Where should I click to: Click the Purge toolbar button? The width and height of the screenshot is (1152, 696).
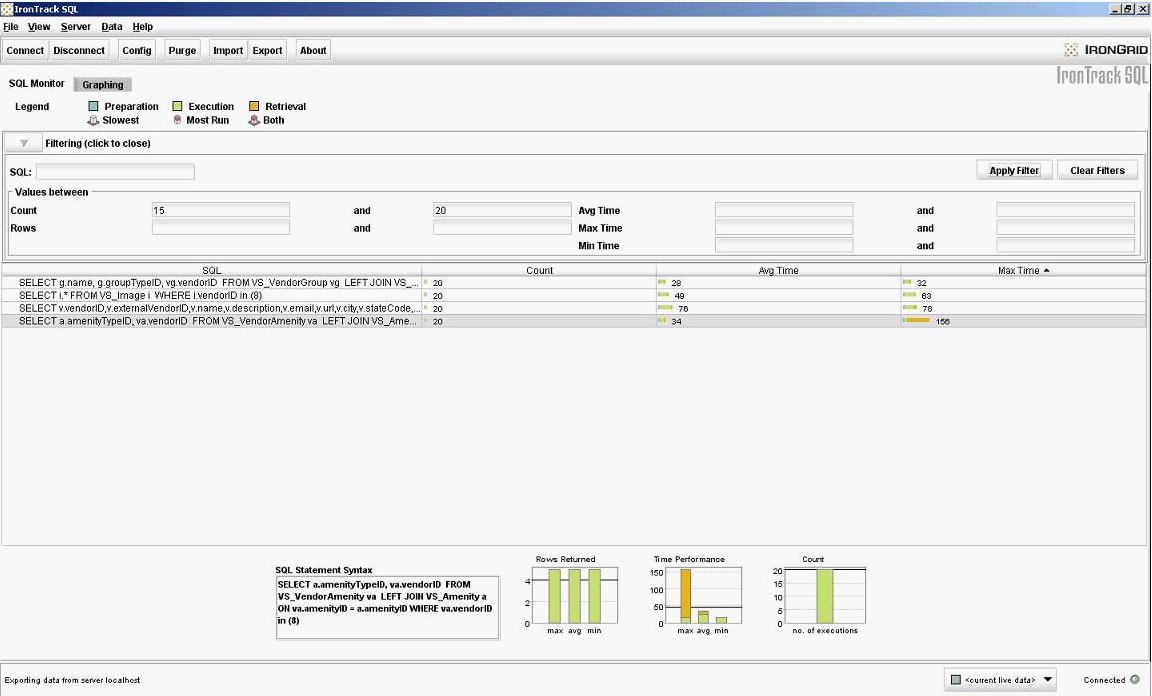pyautogui.click(x=182, y=50)
